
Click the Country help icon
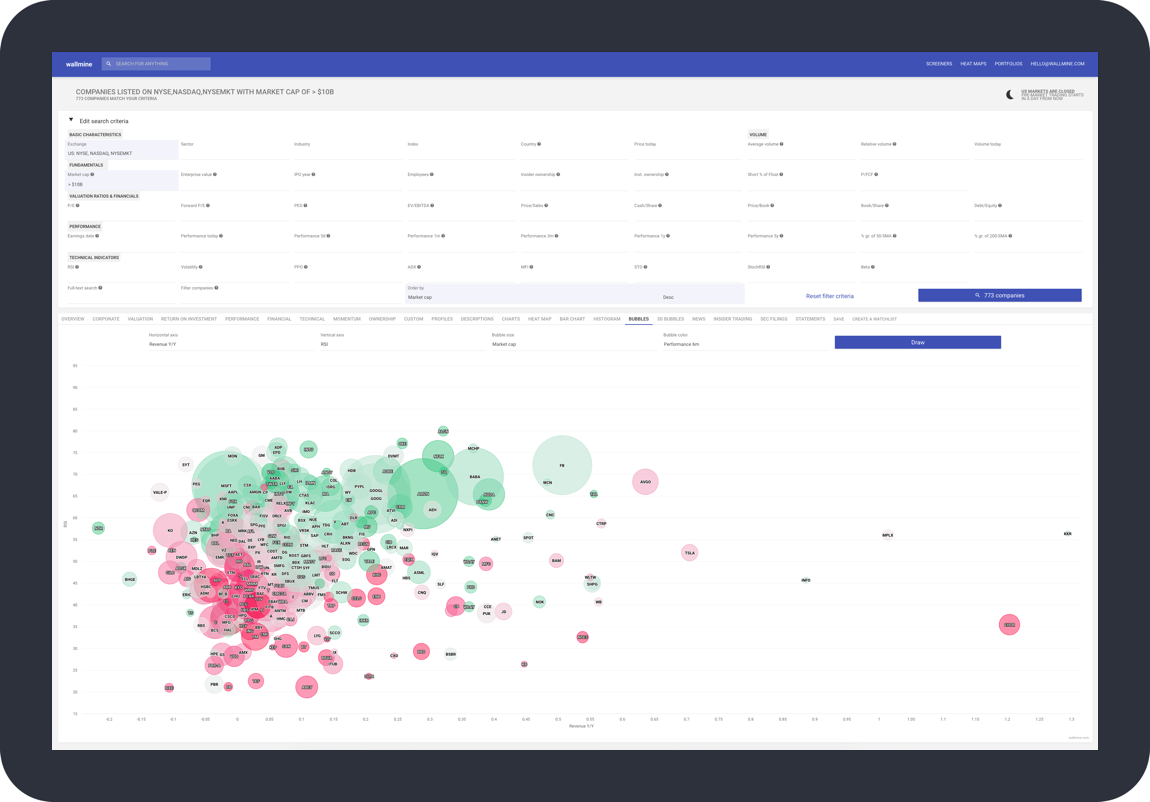coord(539,144)
